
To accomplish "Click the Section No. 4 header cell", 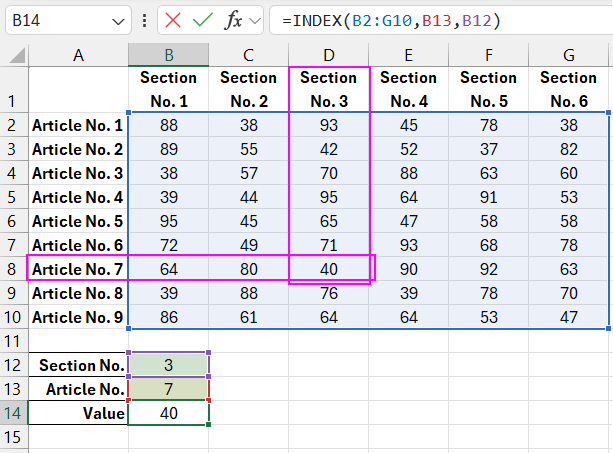I will click(409, 90).
